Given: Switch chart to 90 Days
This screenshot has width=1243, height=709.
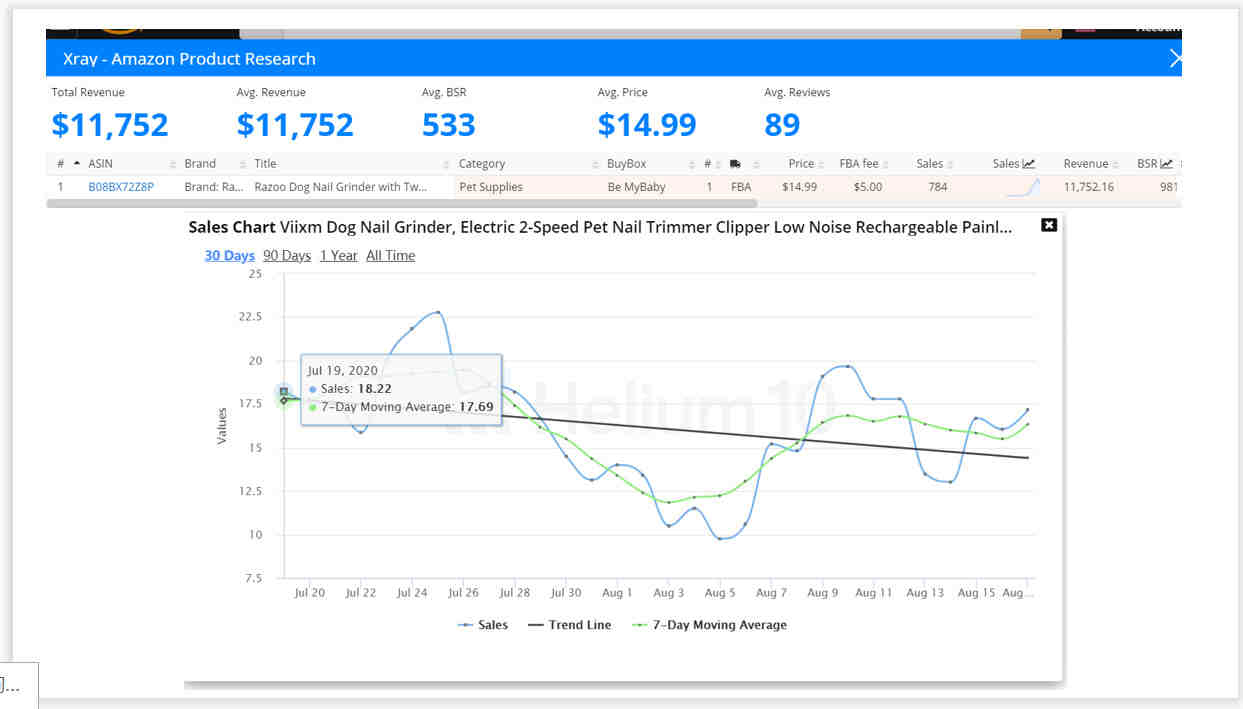Looking at the screenshot, I should tap(287, 256).
